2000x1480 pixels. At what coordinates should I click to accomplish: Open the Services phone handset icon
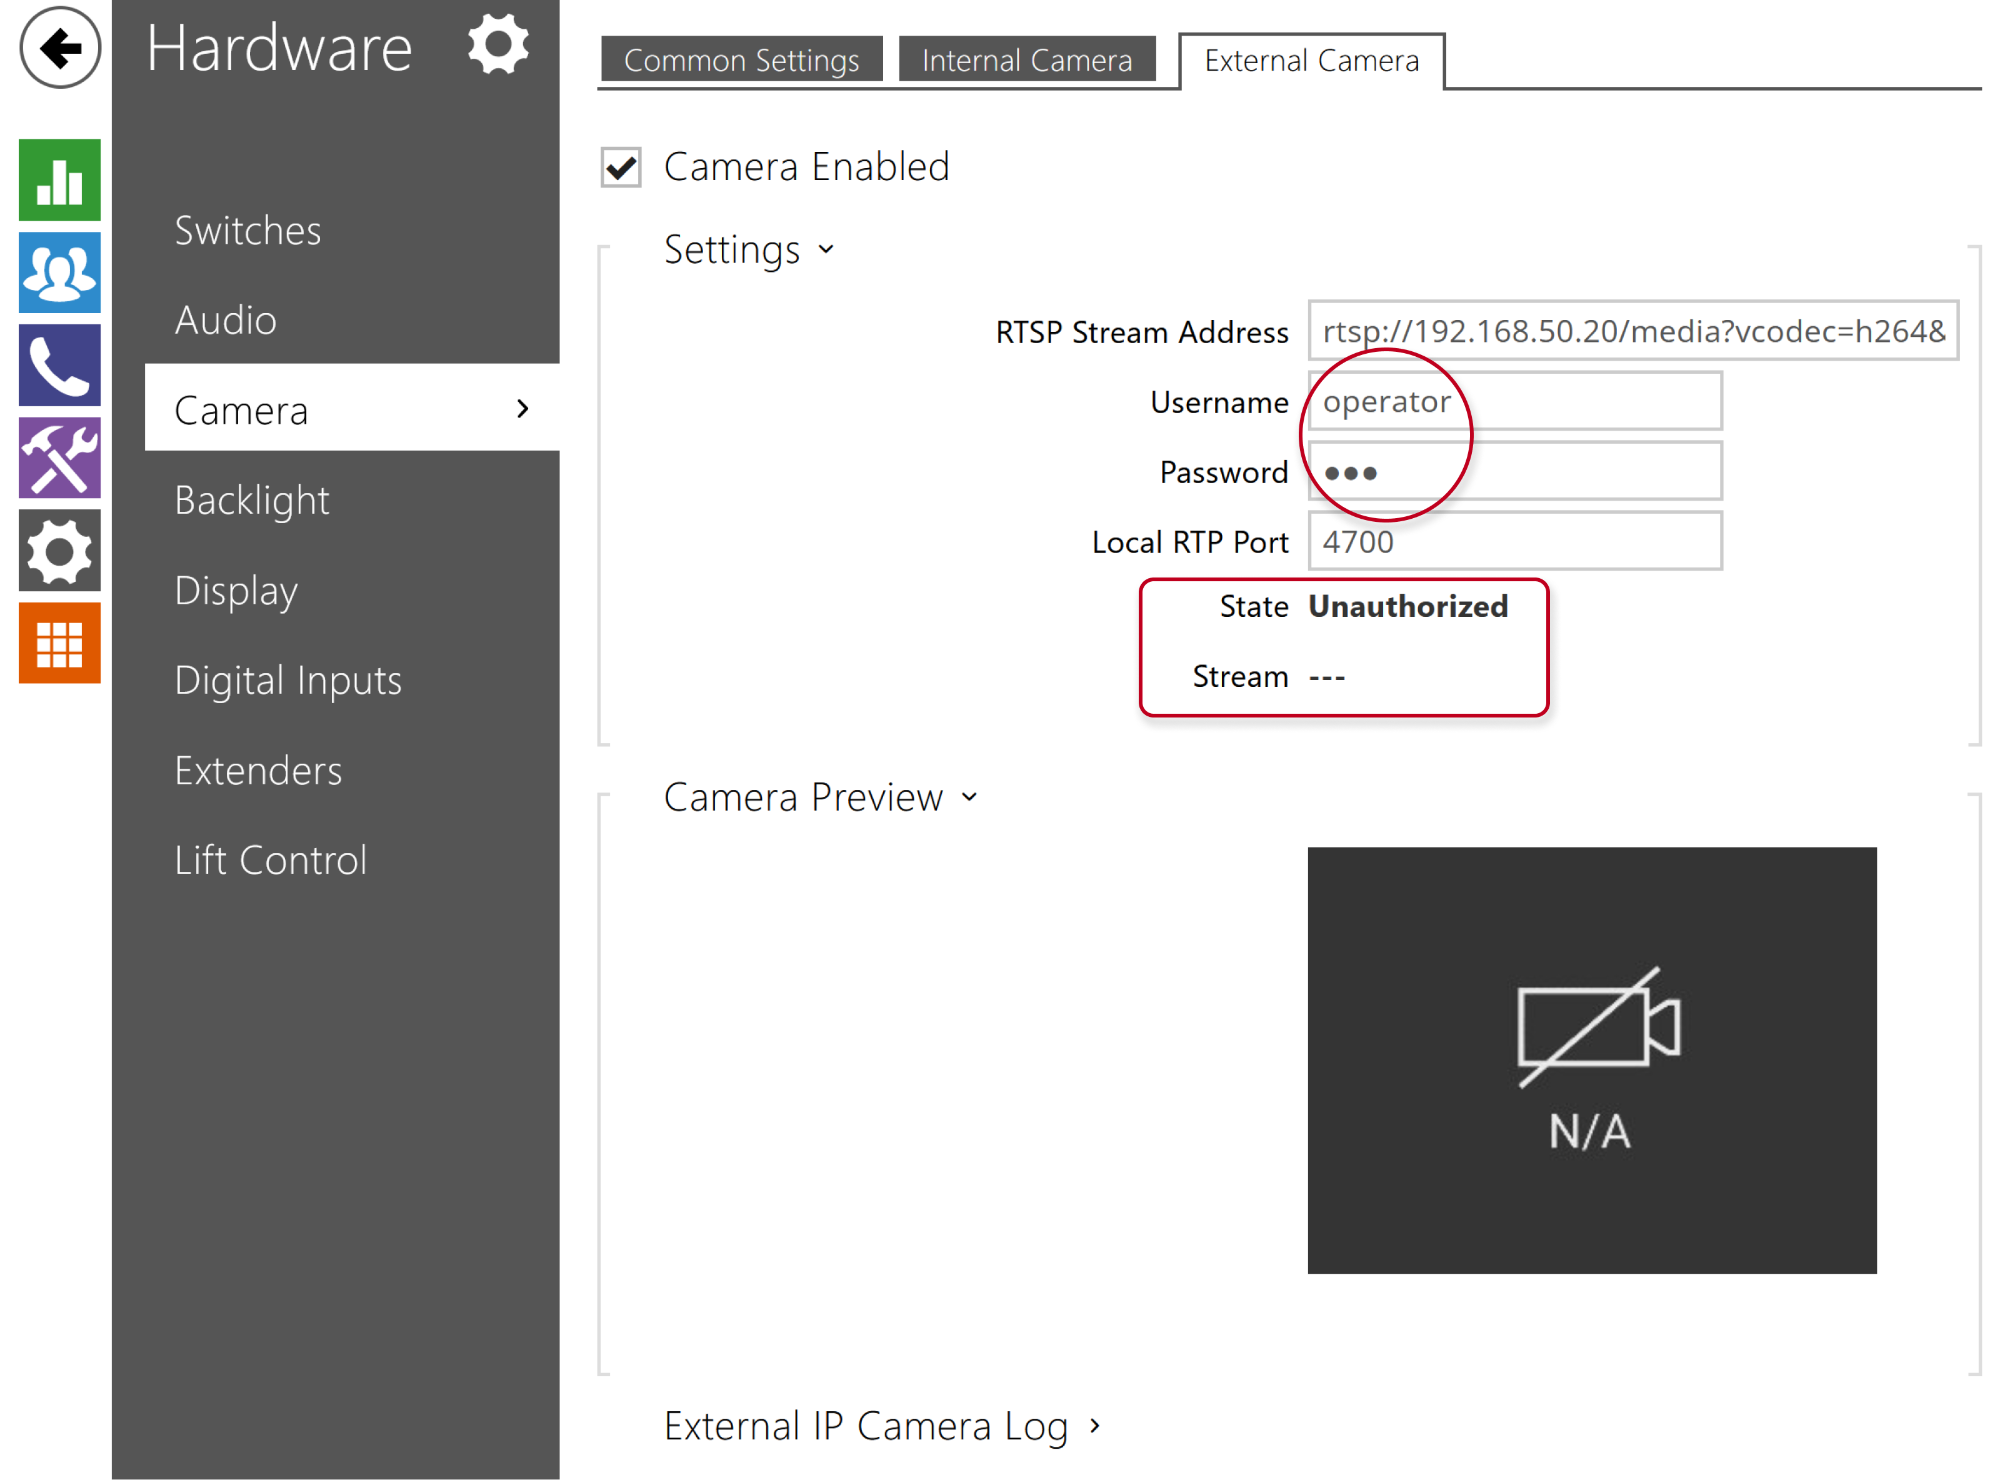(x=60, y=365)
